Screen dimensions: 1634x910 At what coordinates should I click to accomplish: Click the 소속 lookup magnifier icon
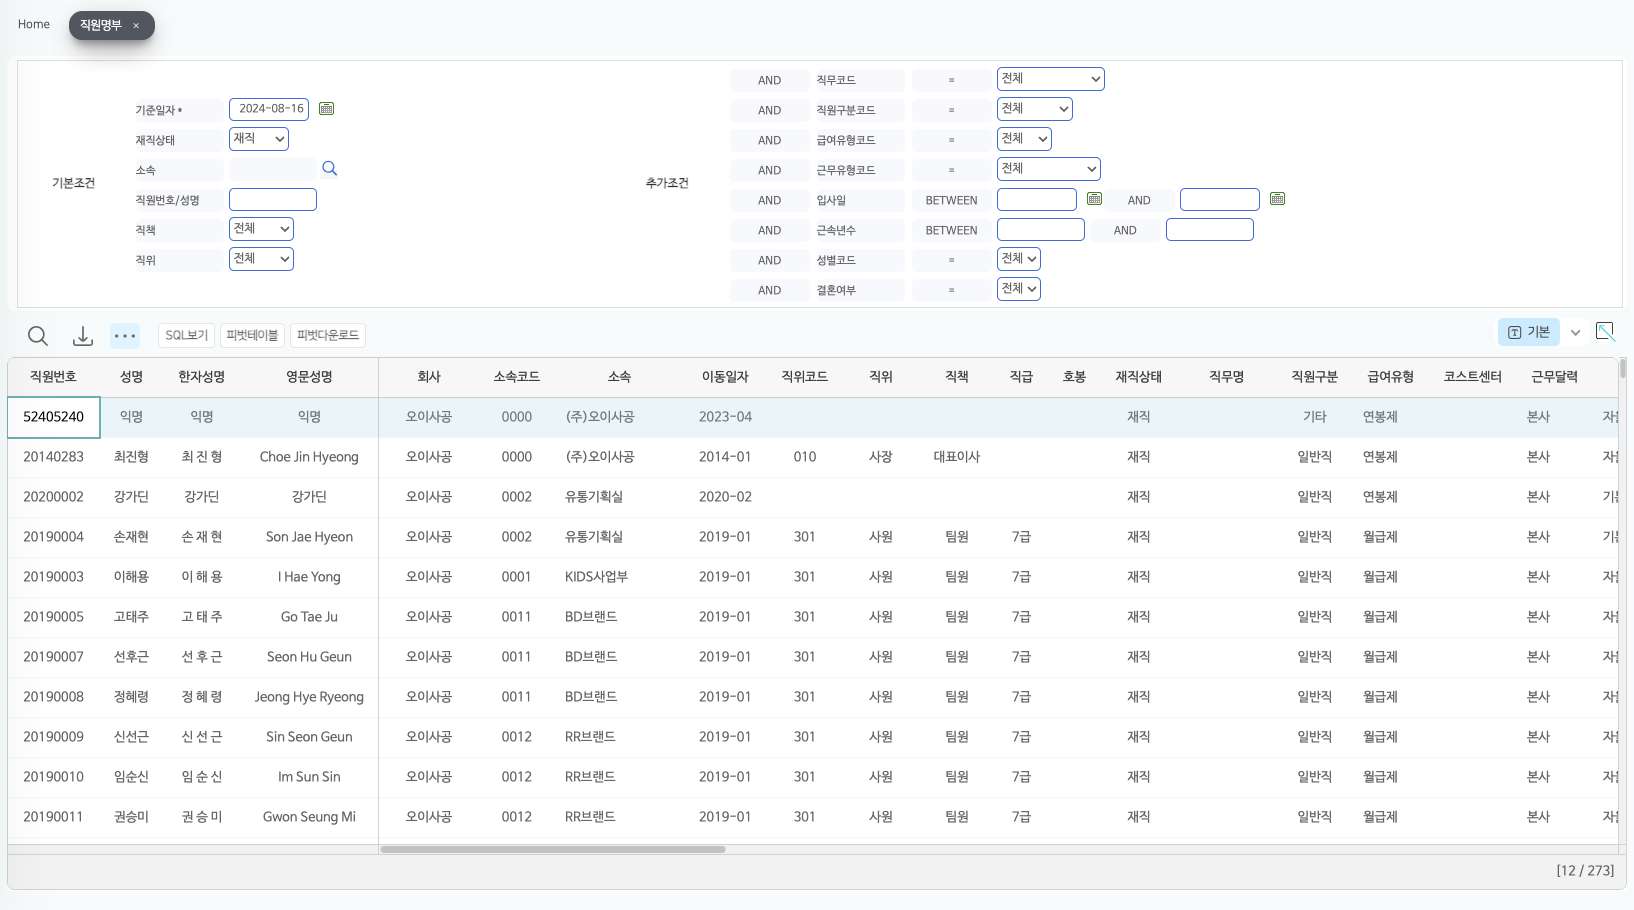(x=329, y=169)
